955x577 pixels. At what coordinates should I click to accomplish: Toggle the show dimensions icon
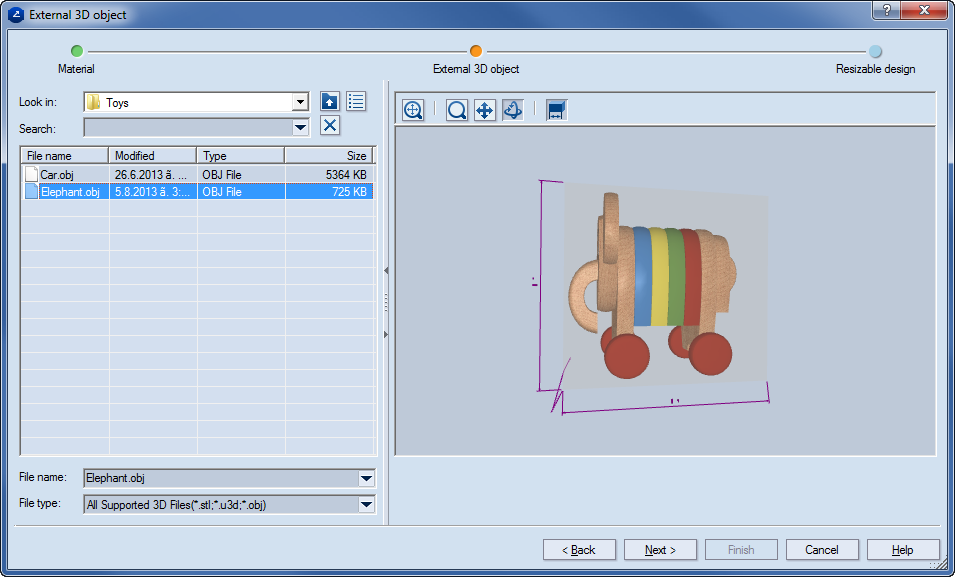coord(557,110)
